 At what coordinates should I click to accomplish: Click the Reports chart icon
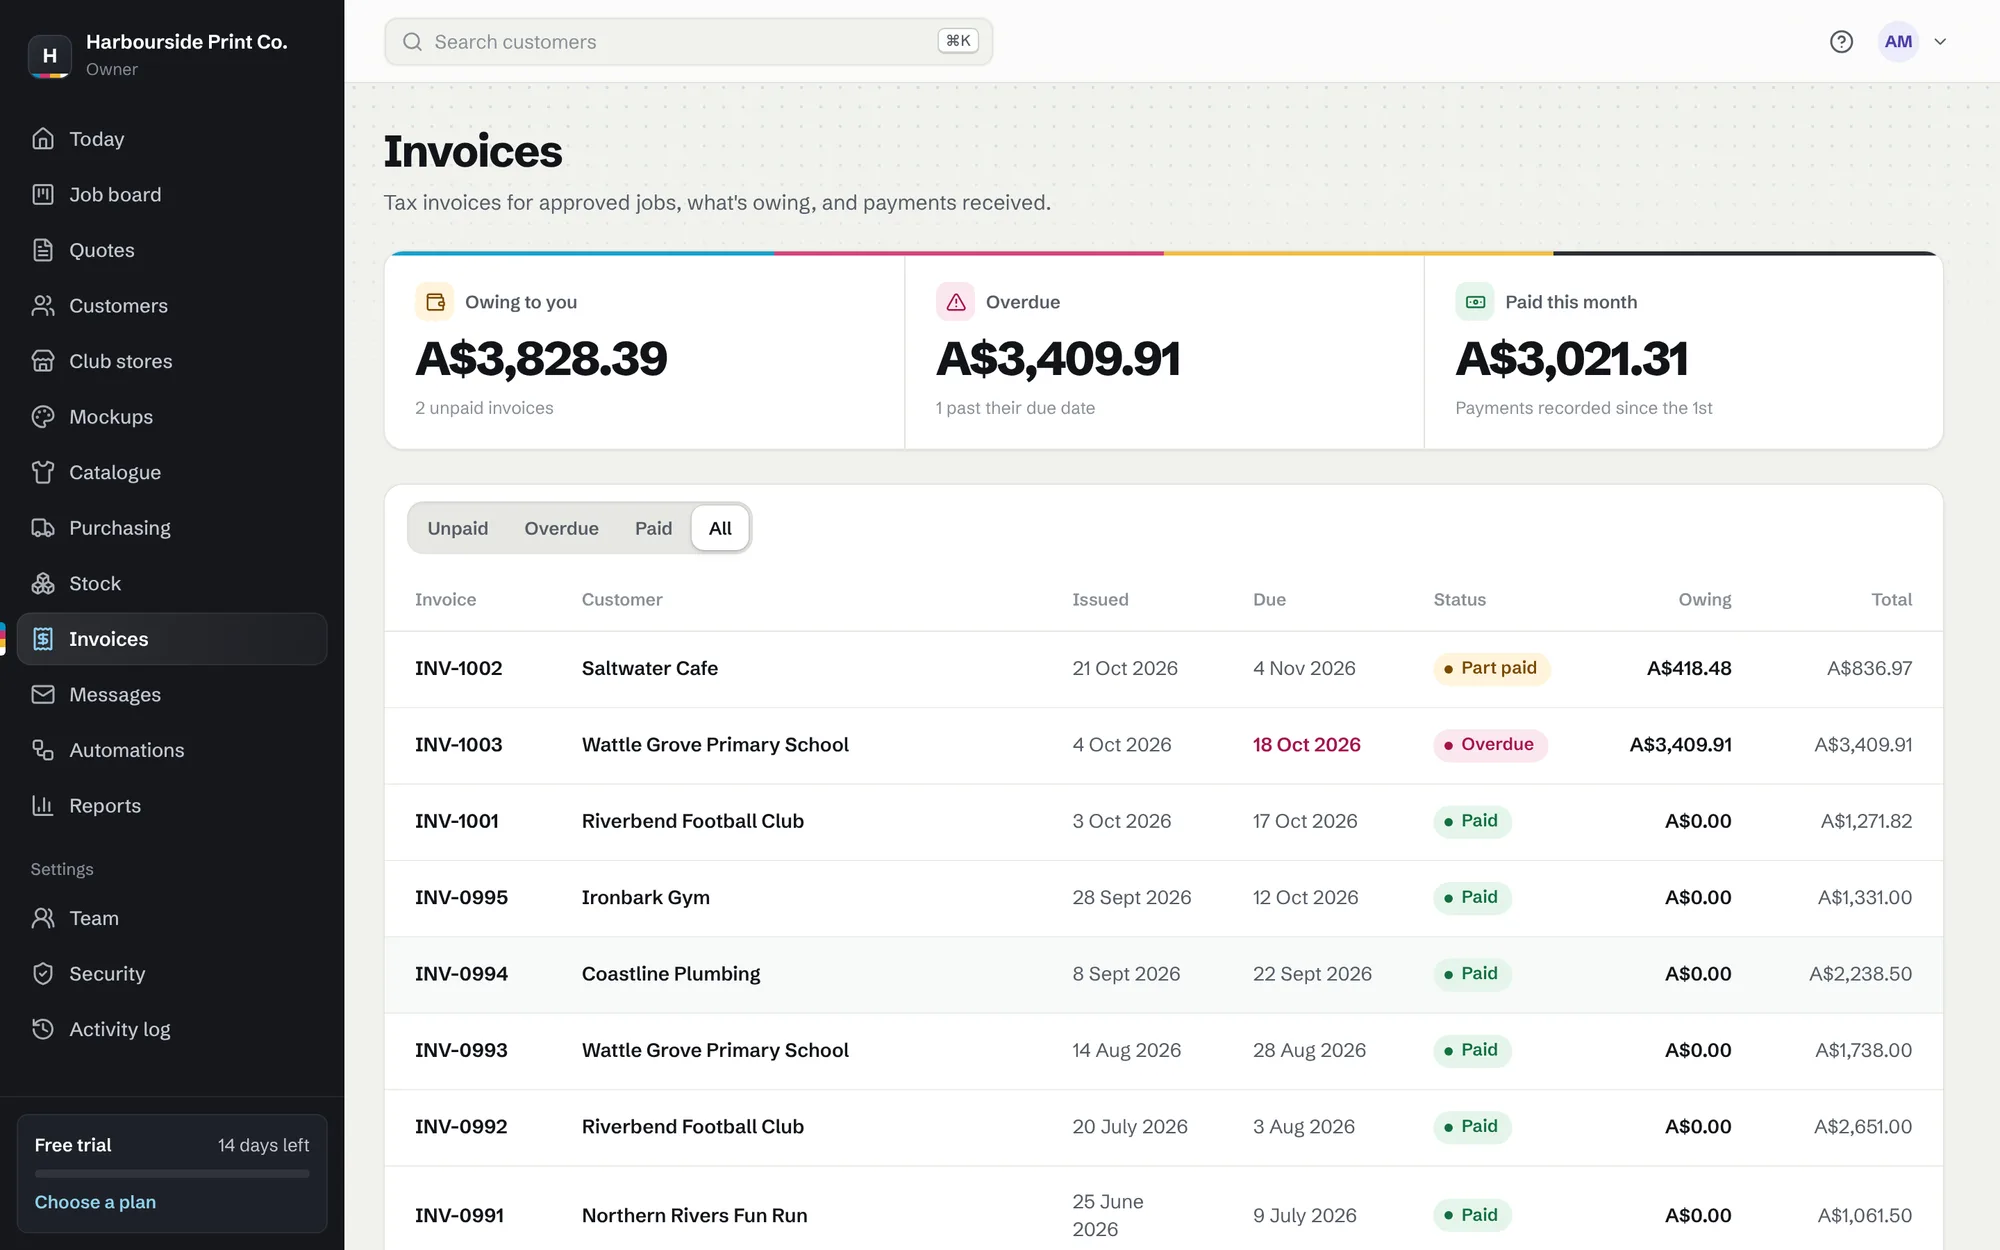pyautogui.click(x=43, y=805)
